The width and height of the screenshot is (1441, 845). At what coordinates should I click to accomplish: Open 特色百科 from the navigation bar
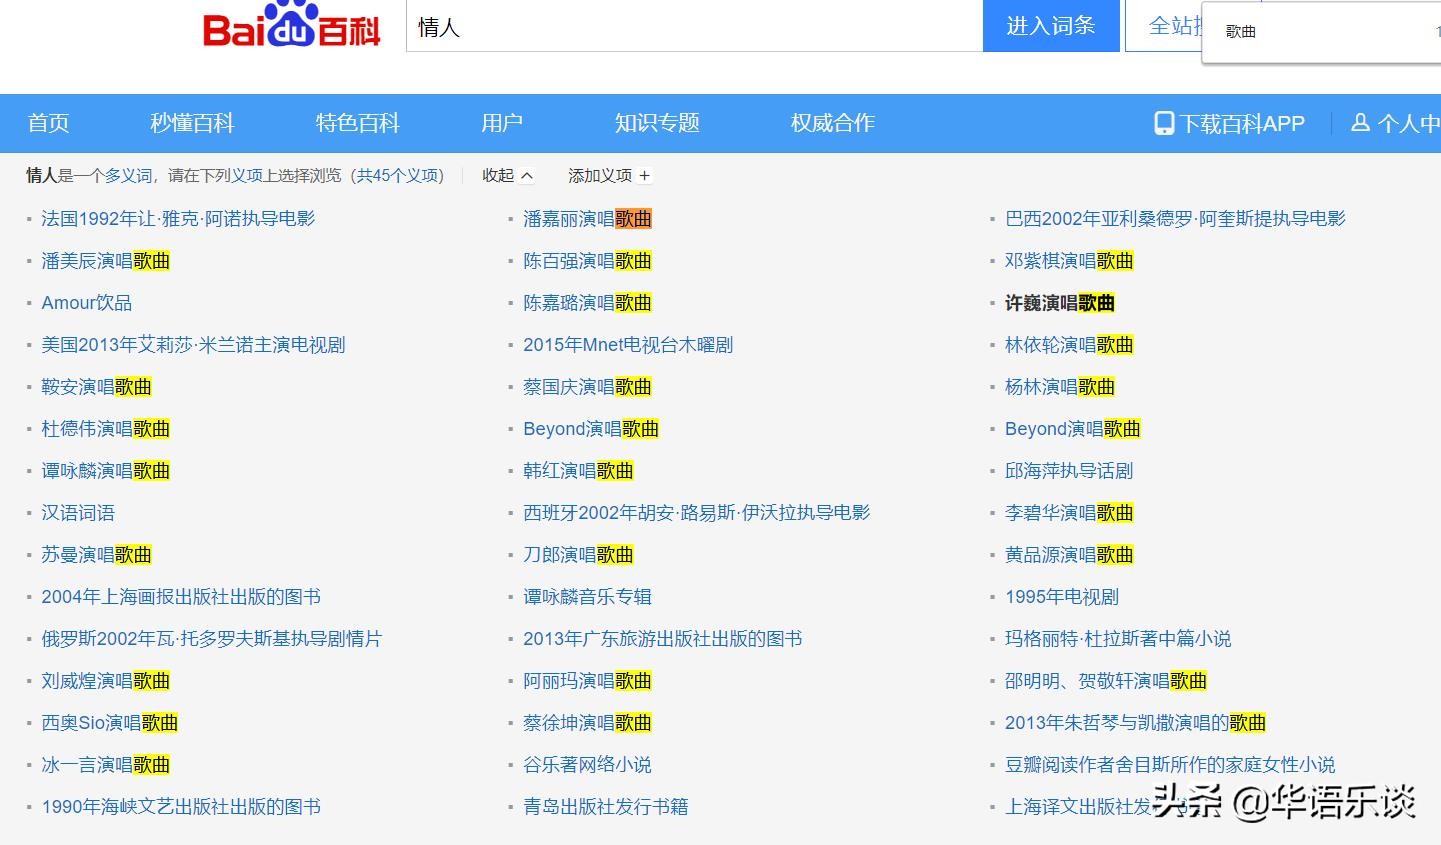[x=357, y=123]
